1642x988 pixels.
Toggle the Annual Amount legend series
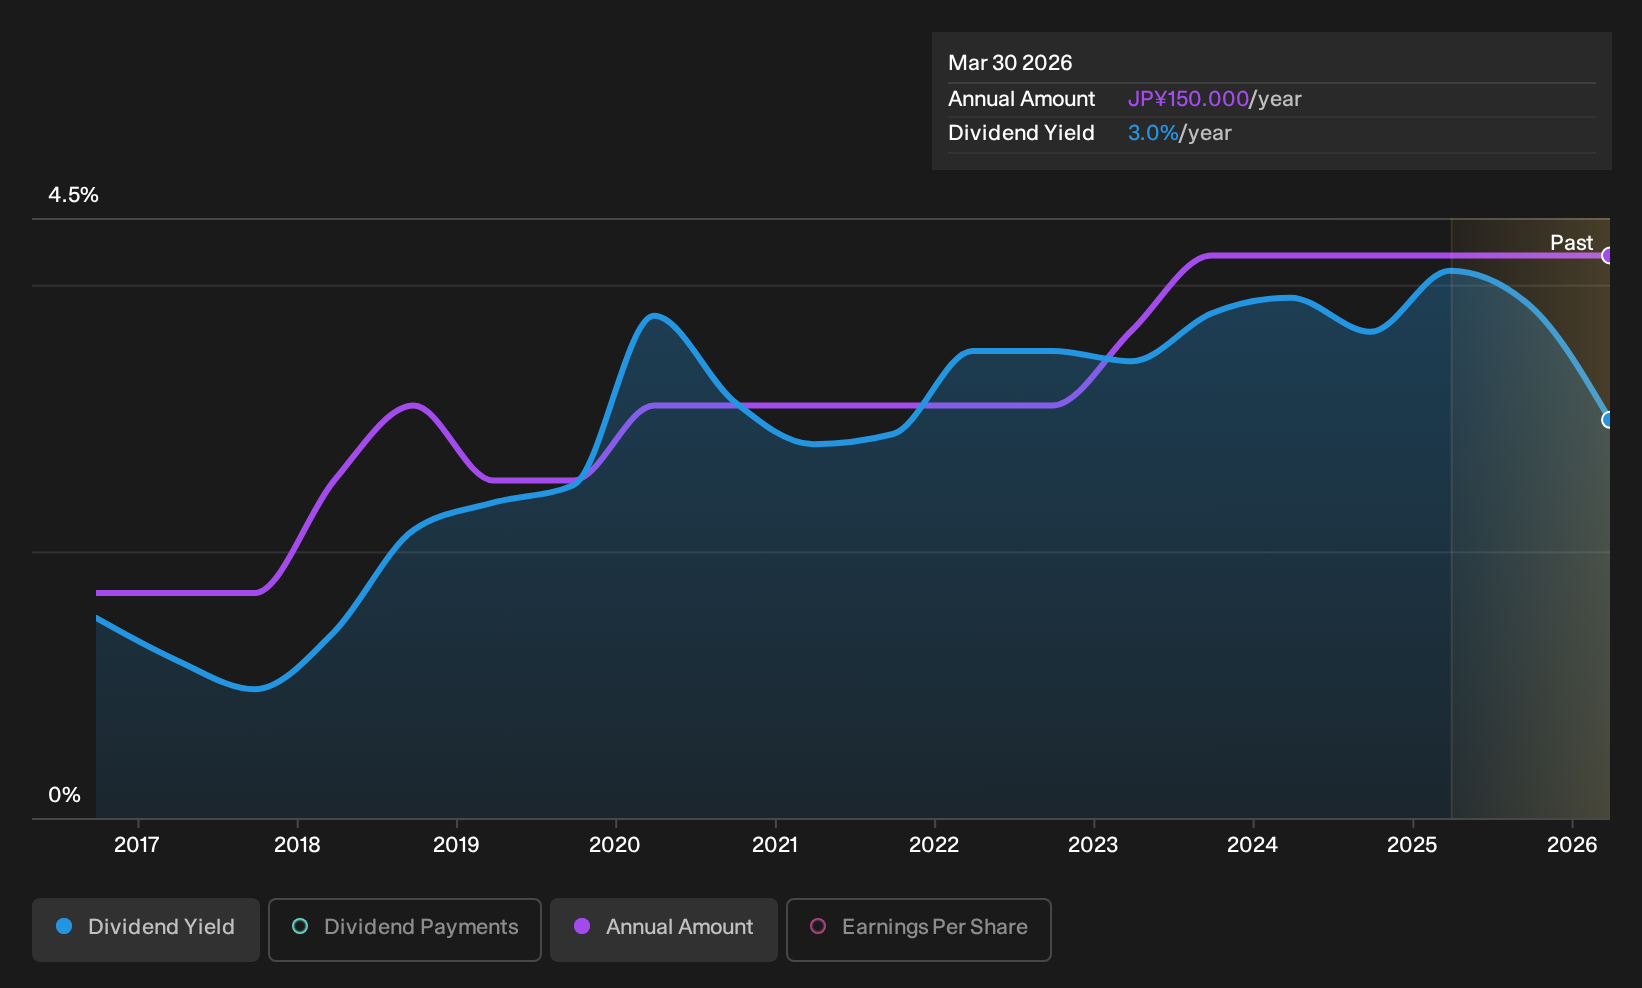coord(664,929)
